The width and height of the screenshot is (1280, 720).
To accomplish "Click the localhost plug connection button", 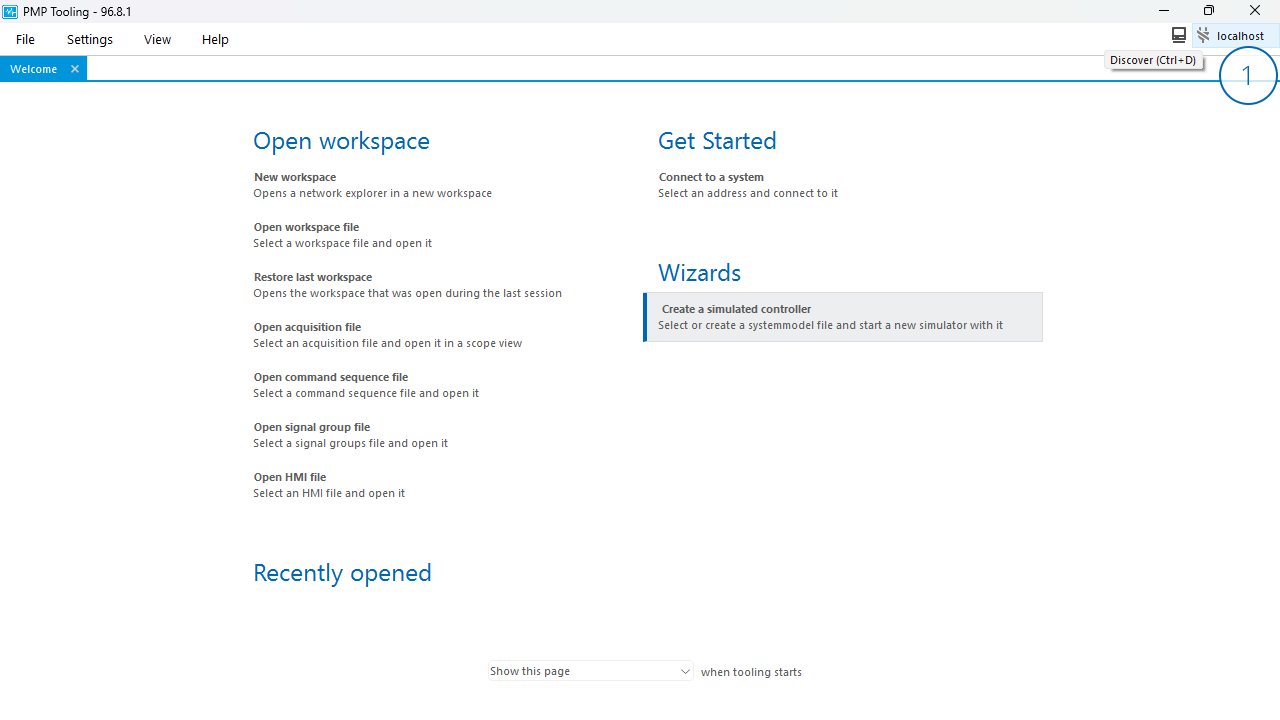I will click(x=1235, y=36).
